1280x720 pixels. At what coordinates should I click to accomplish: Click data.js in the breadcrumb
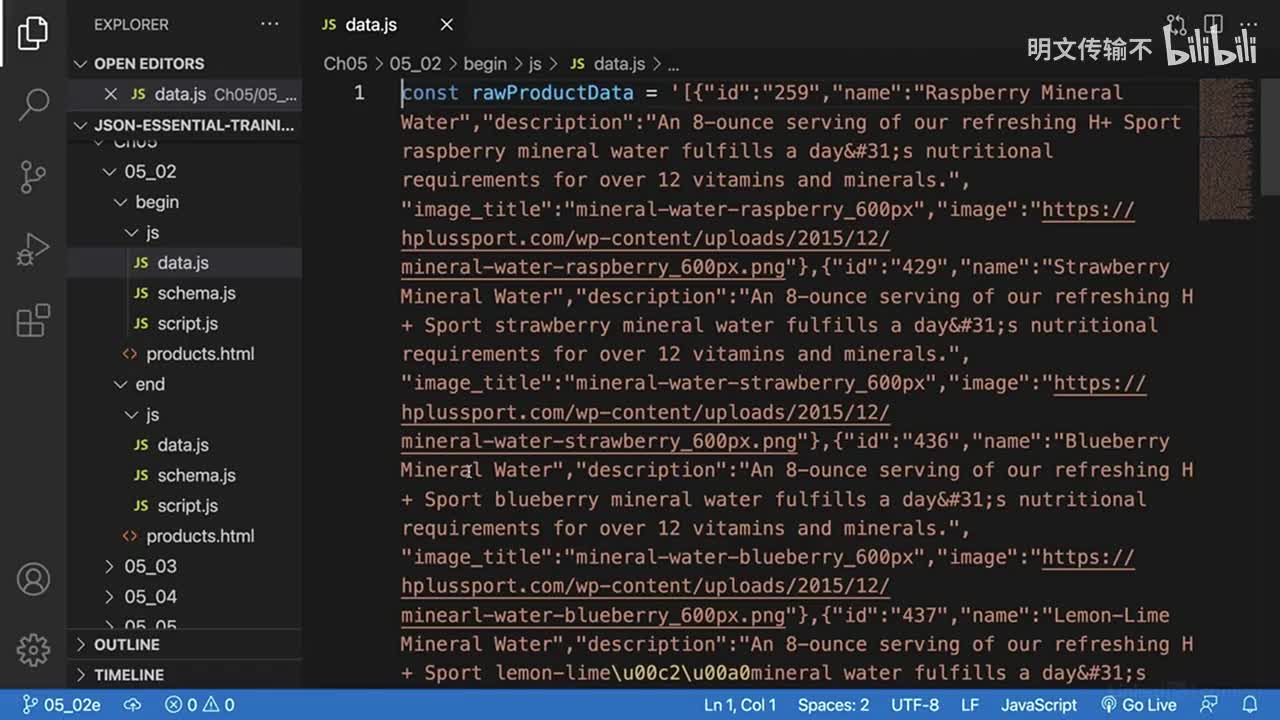[x=608, y=64]
